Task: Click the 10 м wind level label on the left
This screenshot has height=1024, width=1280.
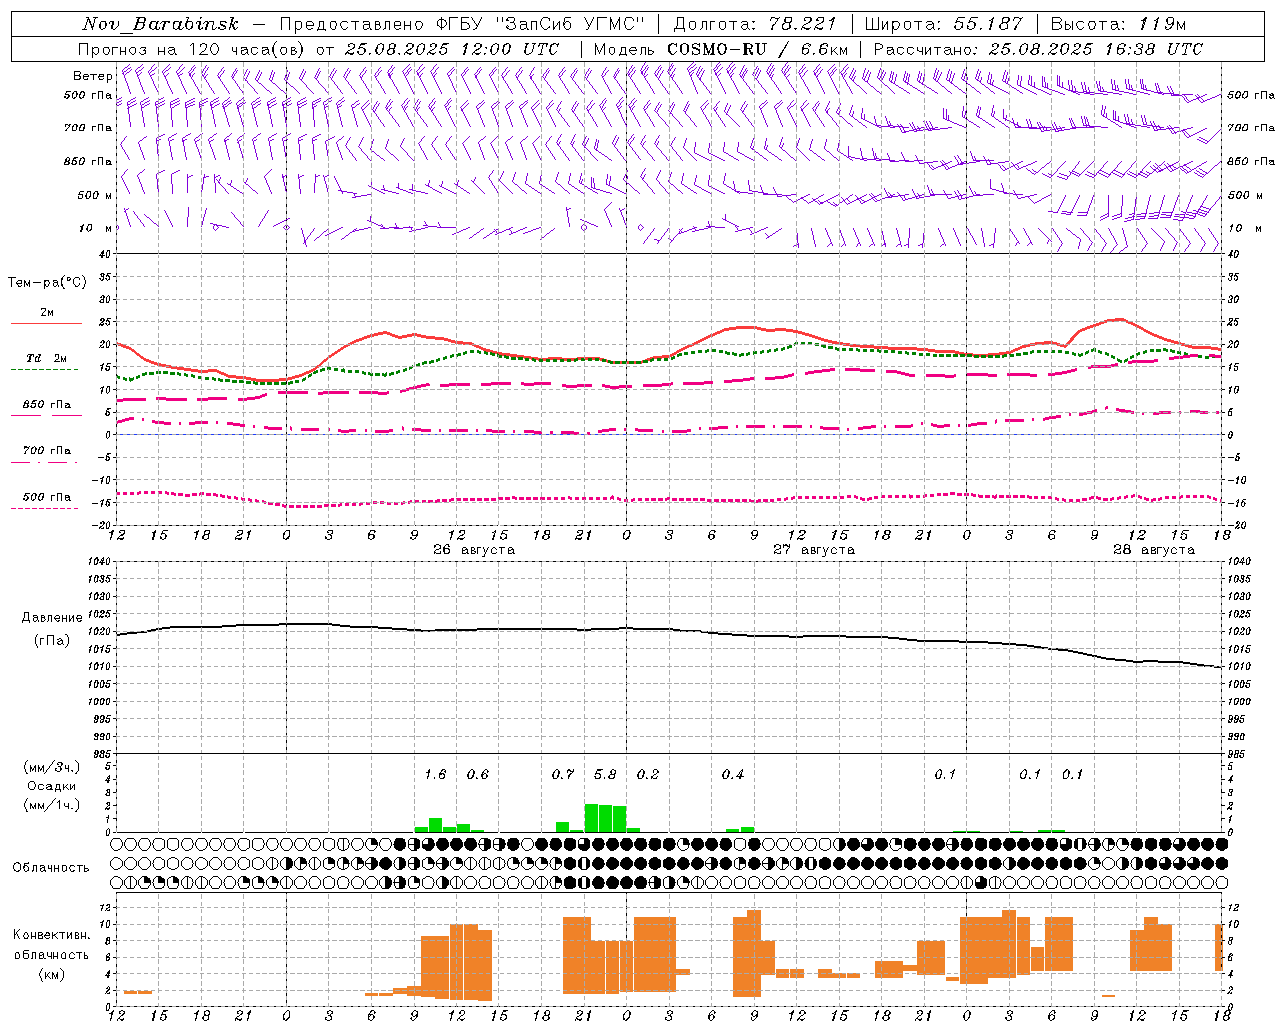Action: (96, 228)
